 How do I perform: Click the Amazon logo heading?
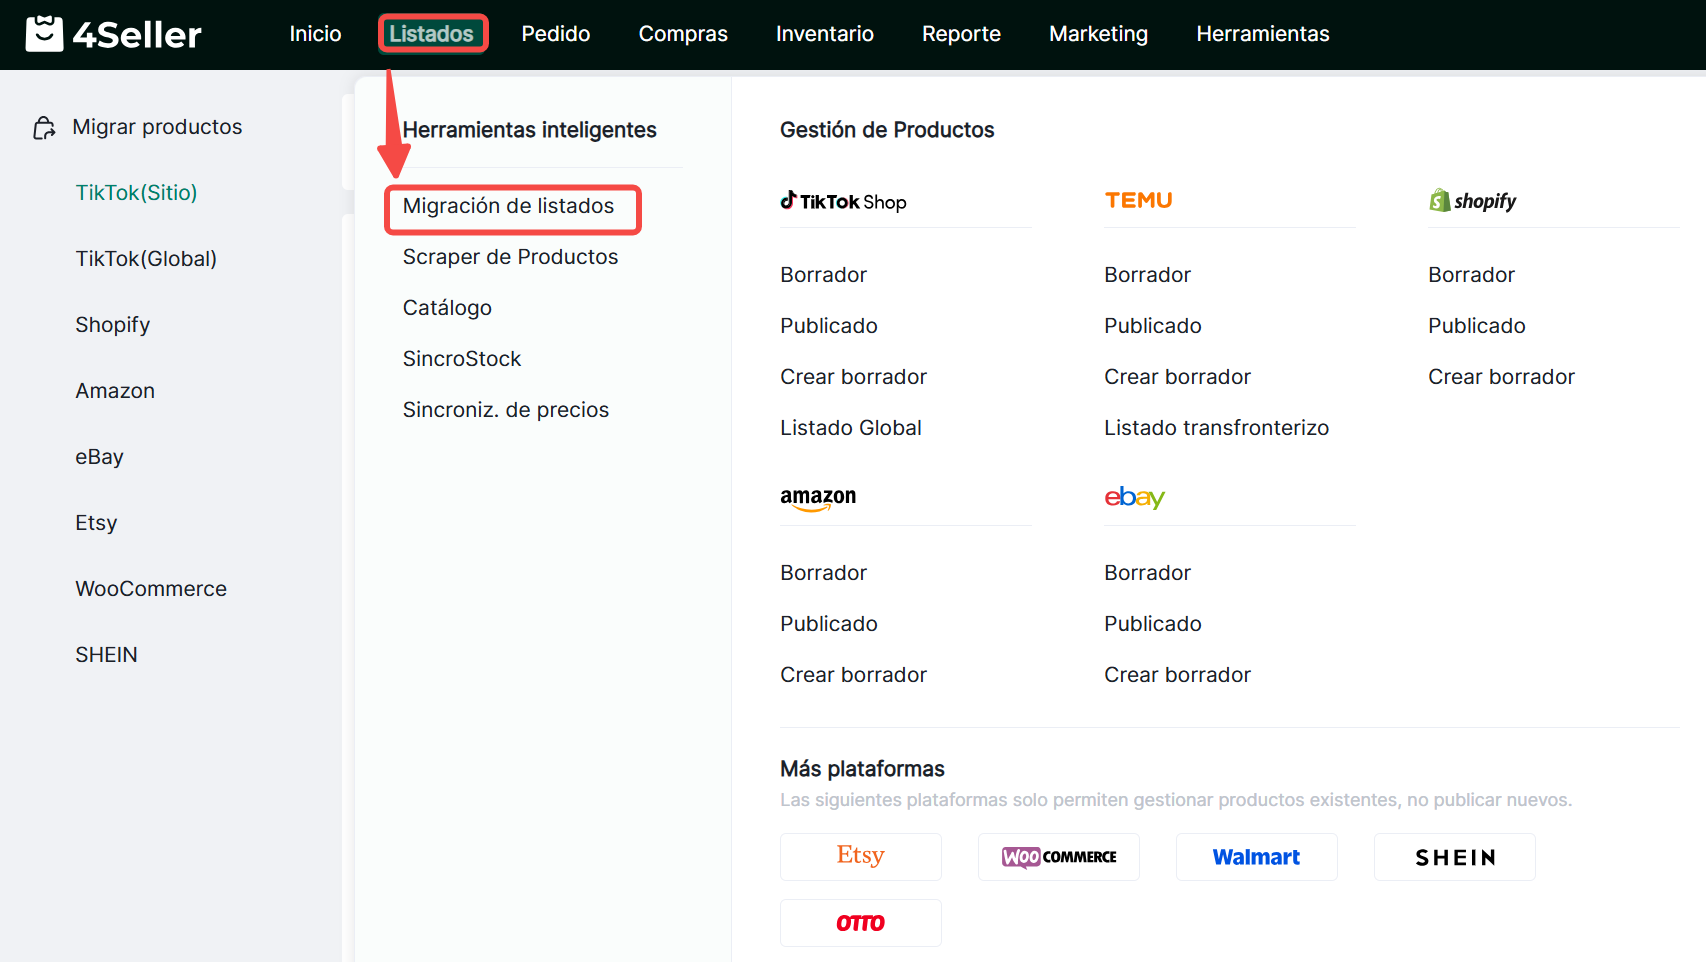click(x=818, y=497)
